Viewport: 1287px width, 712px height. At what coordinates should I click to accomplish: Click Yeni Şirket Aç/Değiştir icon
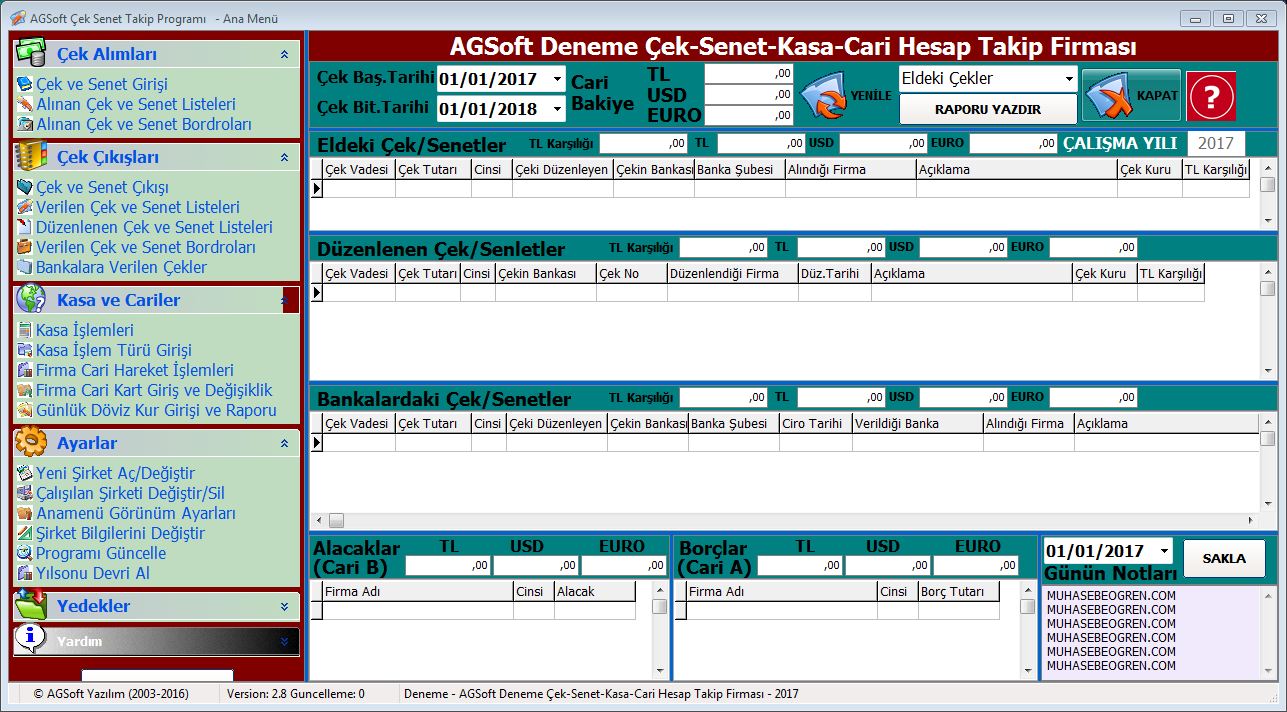coord(25,474)
